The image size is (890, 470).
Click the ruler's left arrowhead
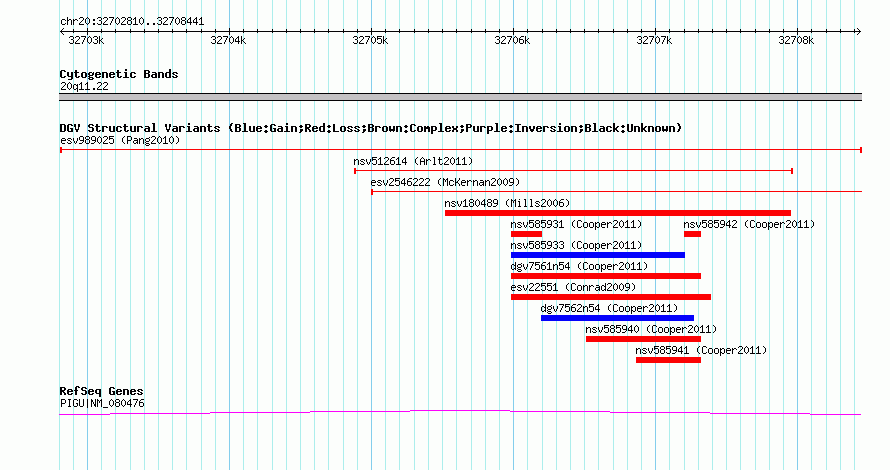coord(62,32)
